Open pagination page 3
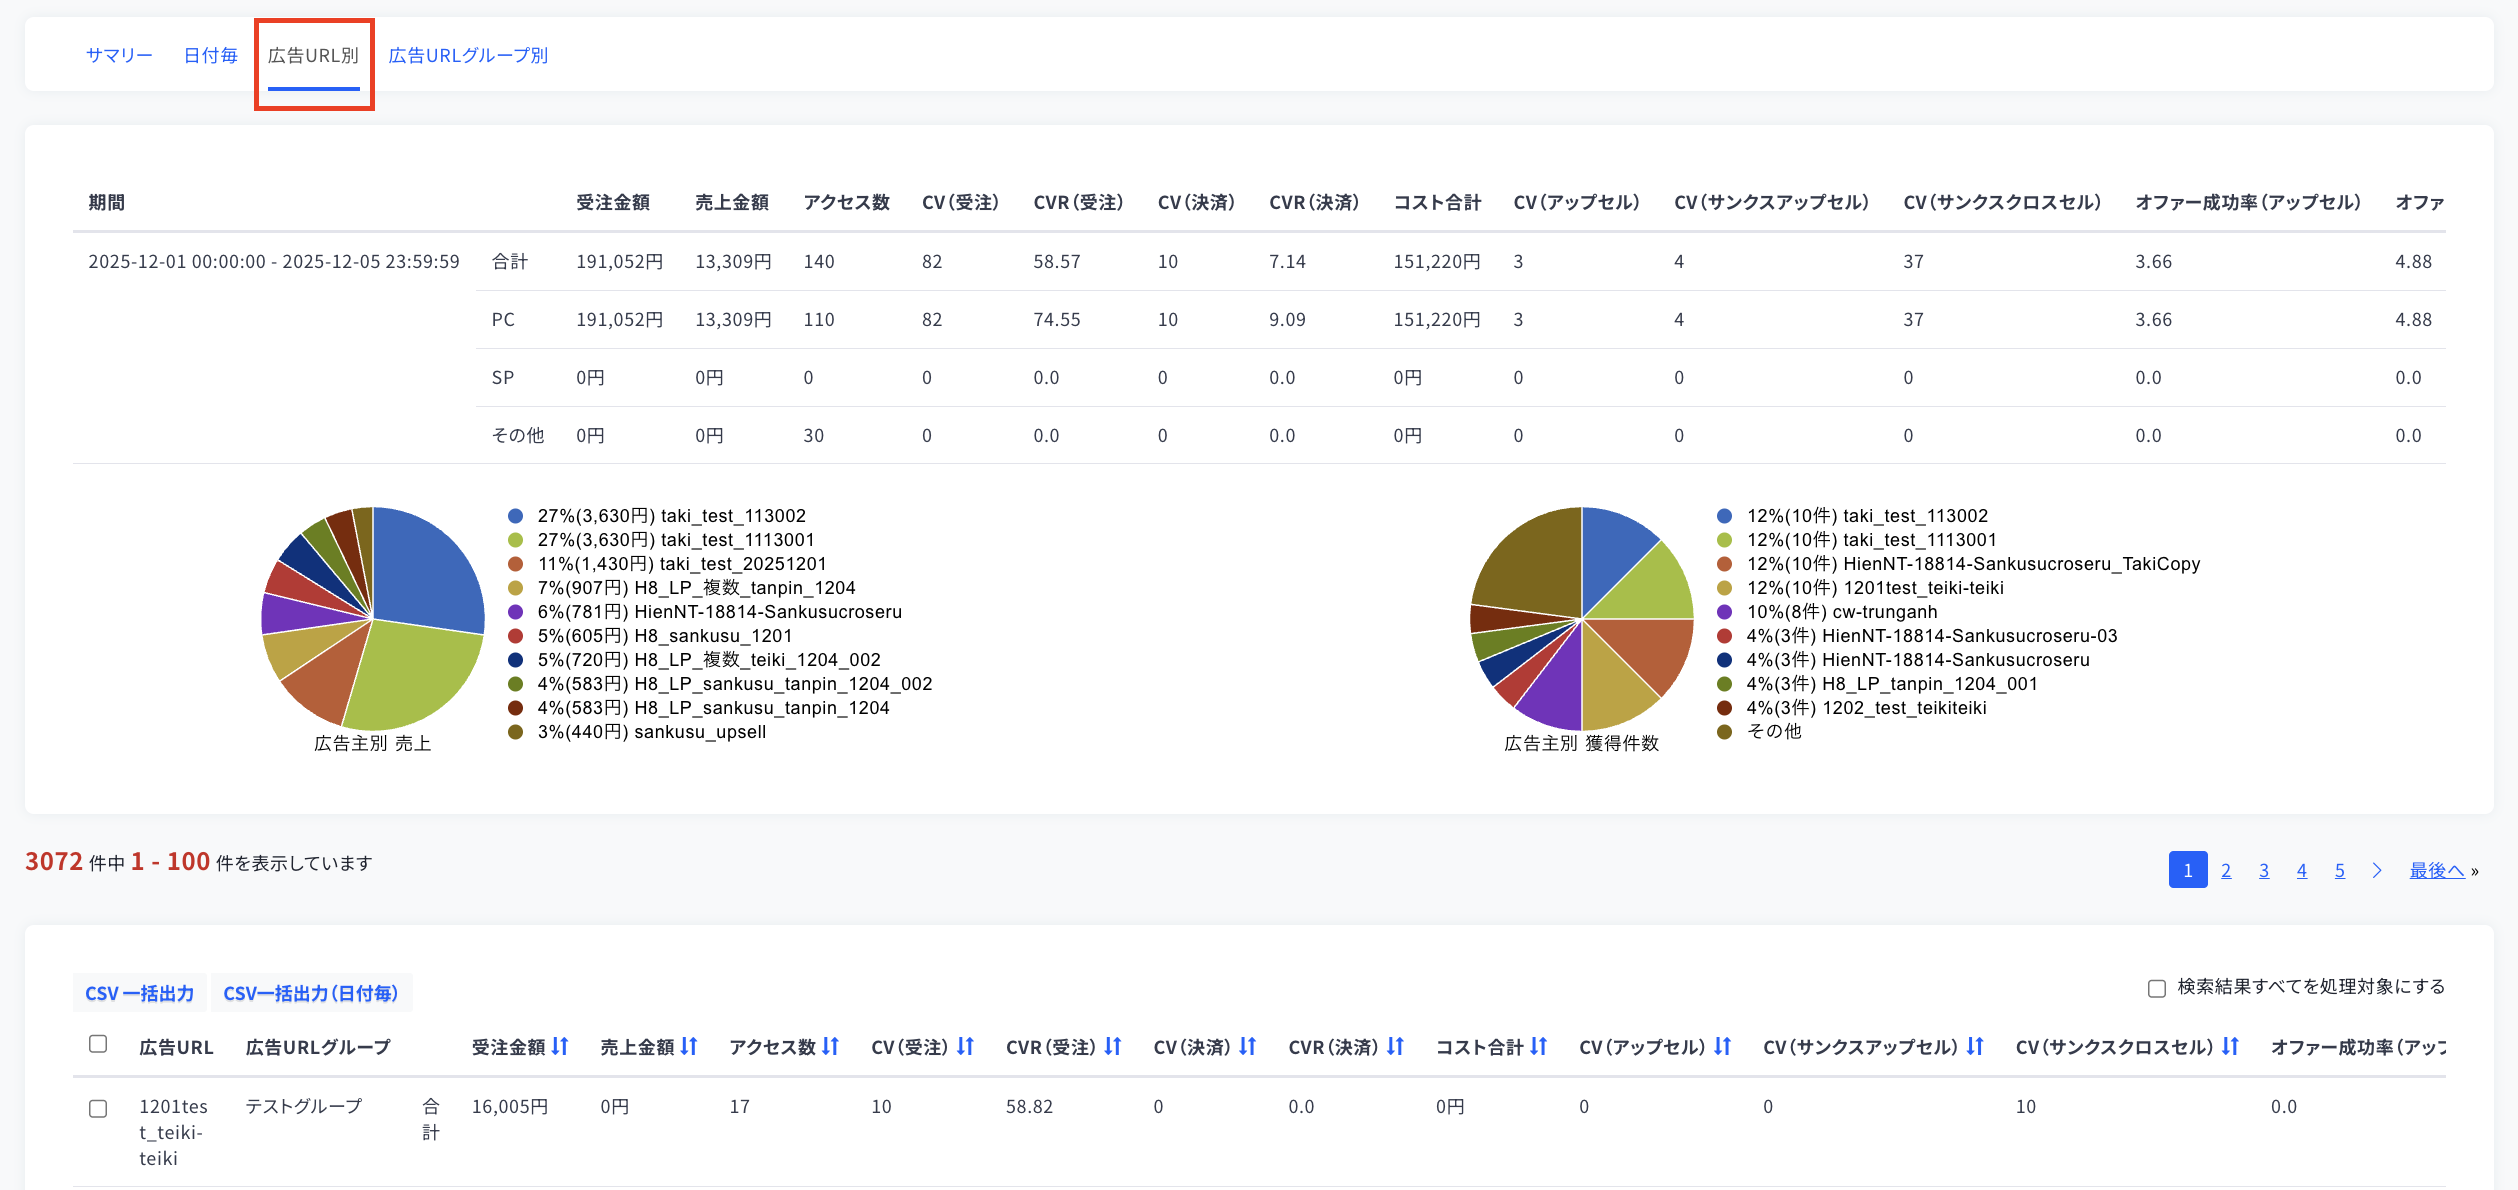This screenshot has height=1190, width=2518. point(2264,870)
